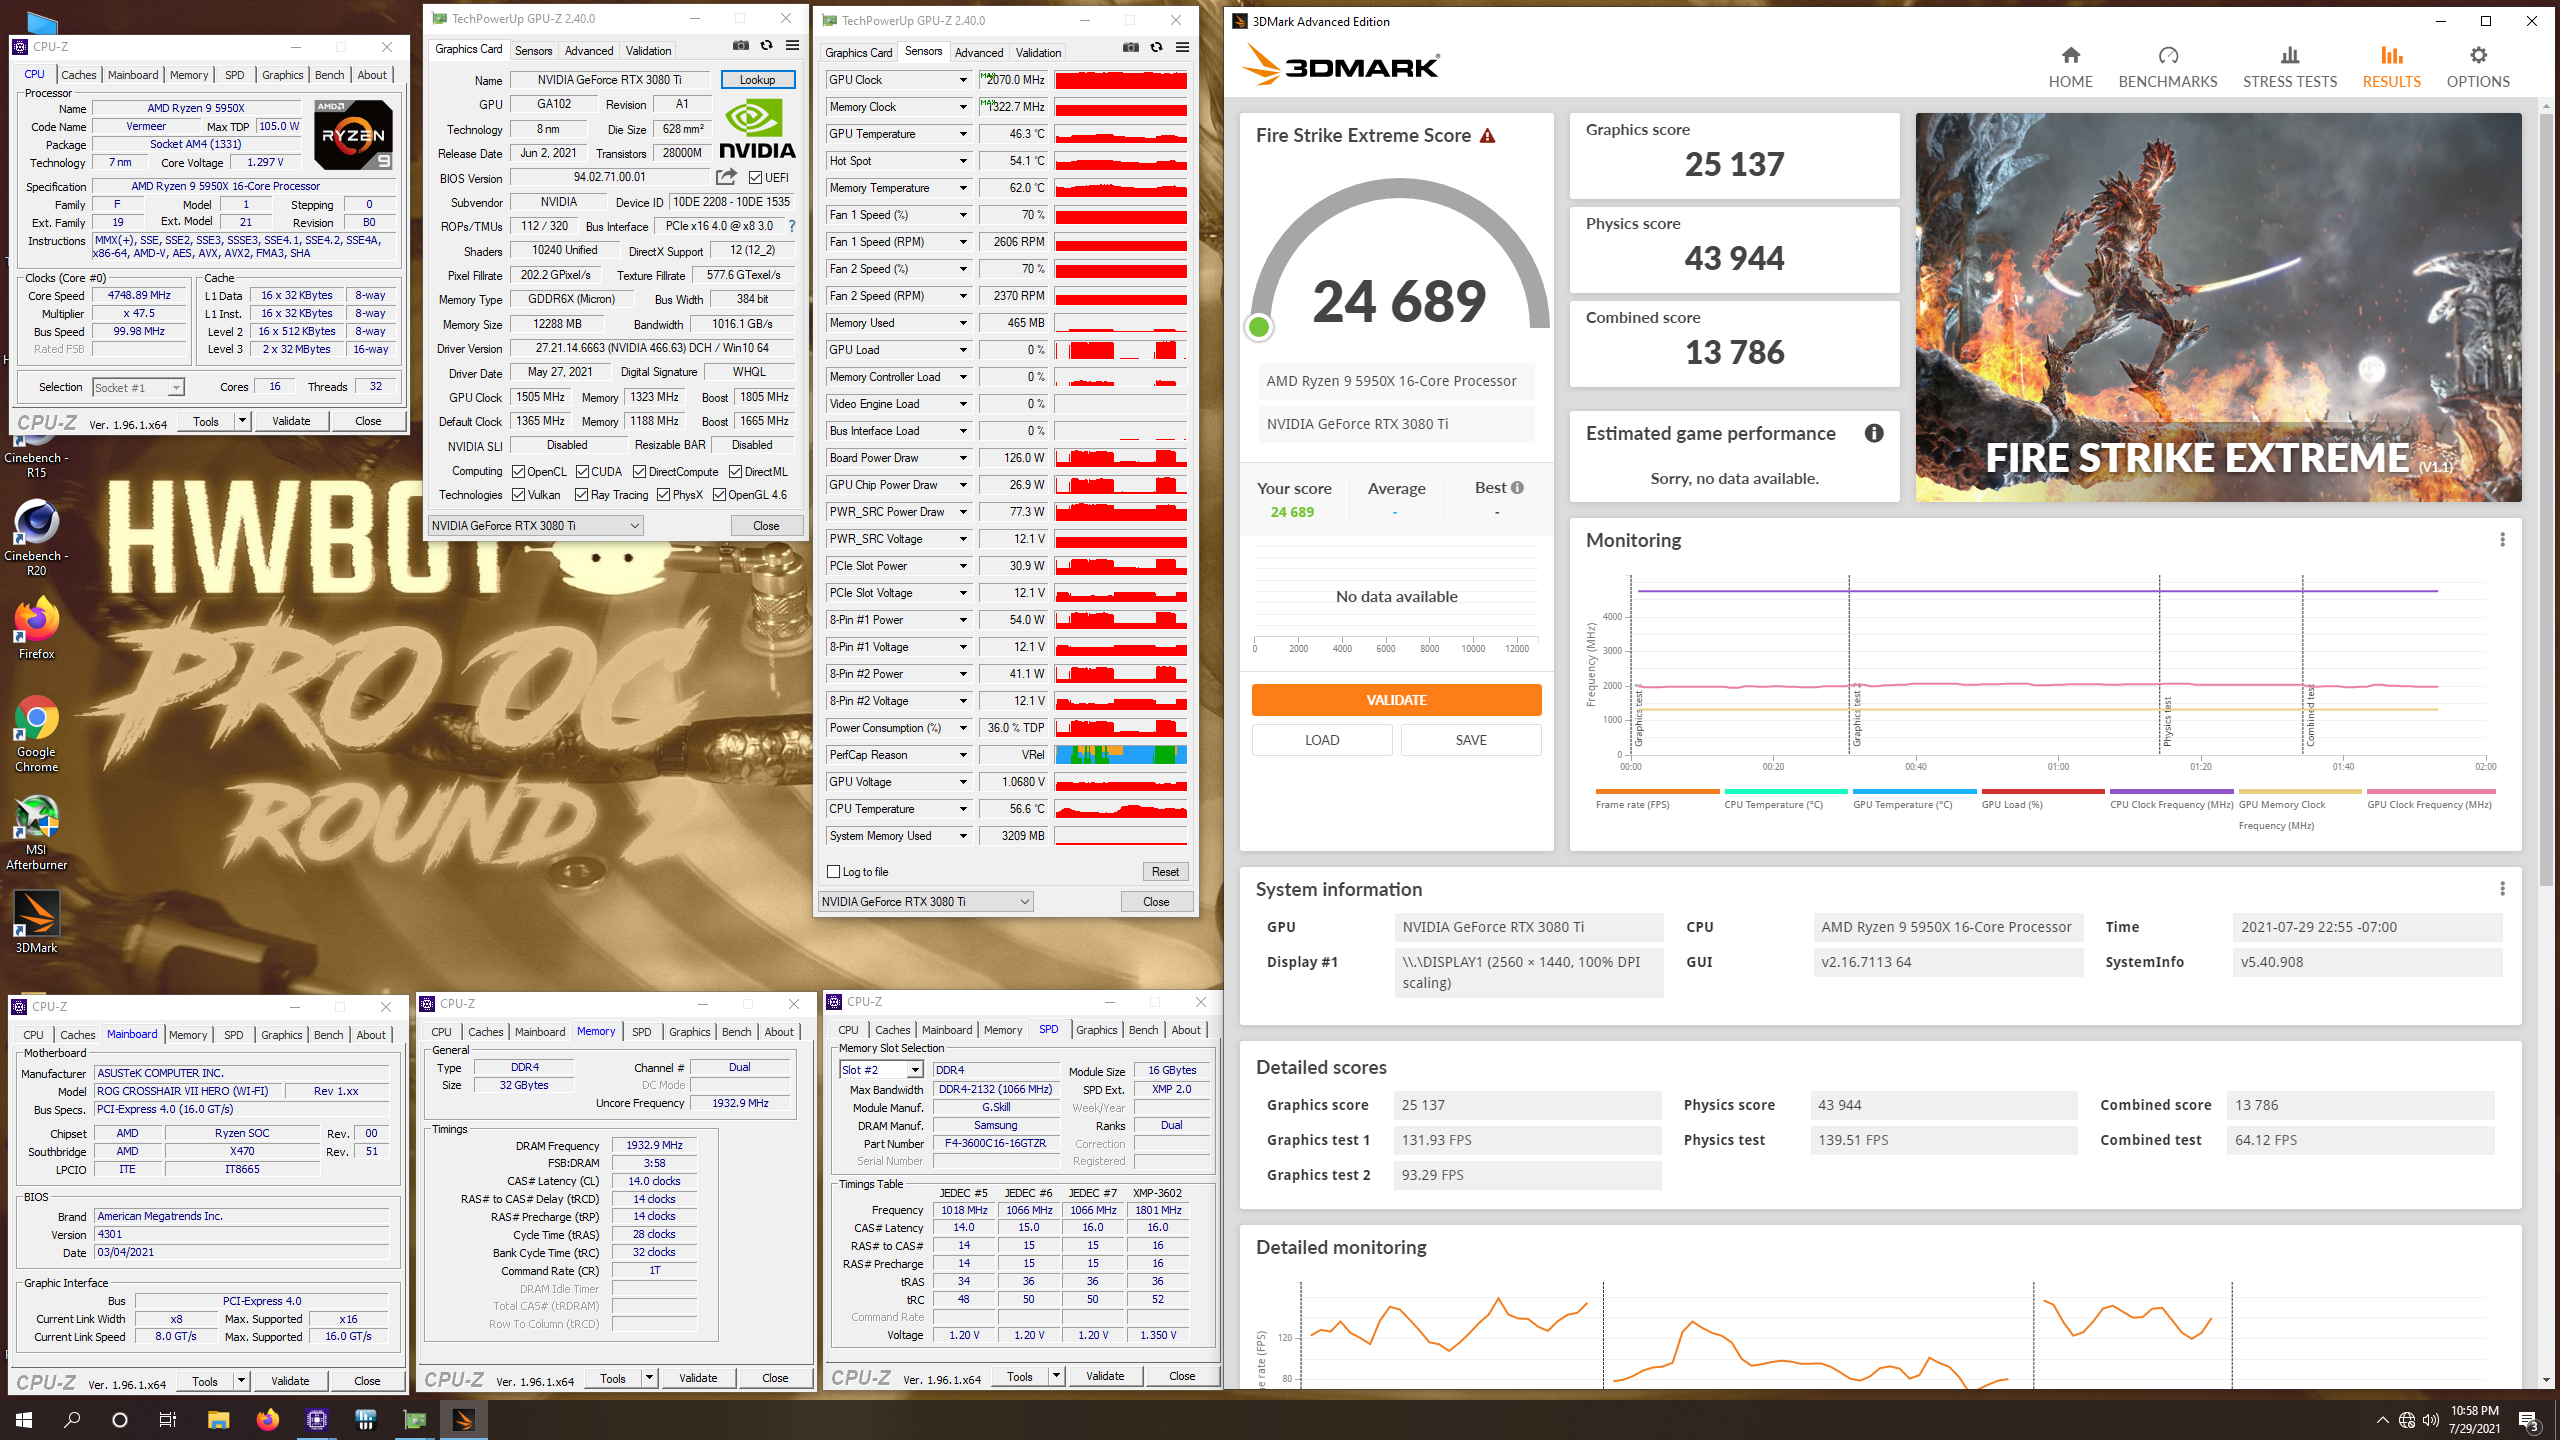Screen dimensions: 2560x1440
Task: Open the GPU selector dropdown in GPU-Z Graphics Card window
Action: (536, 526)
